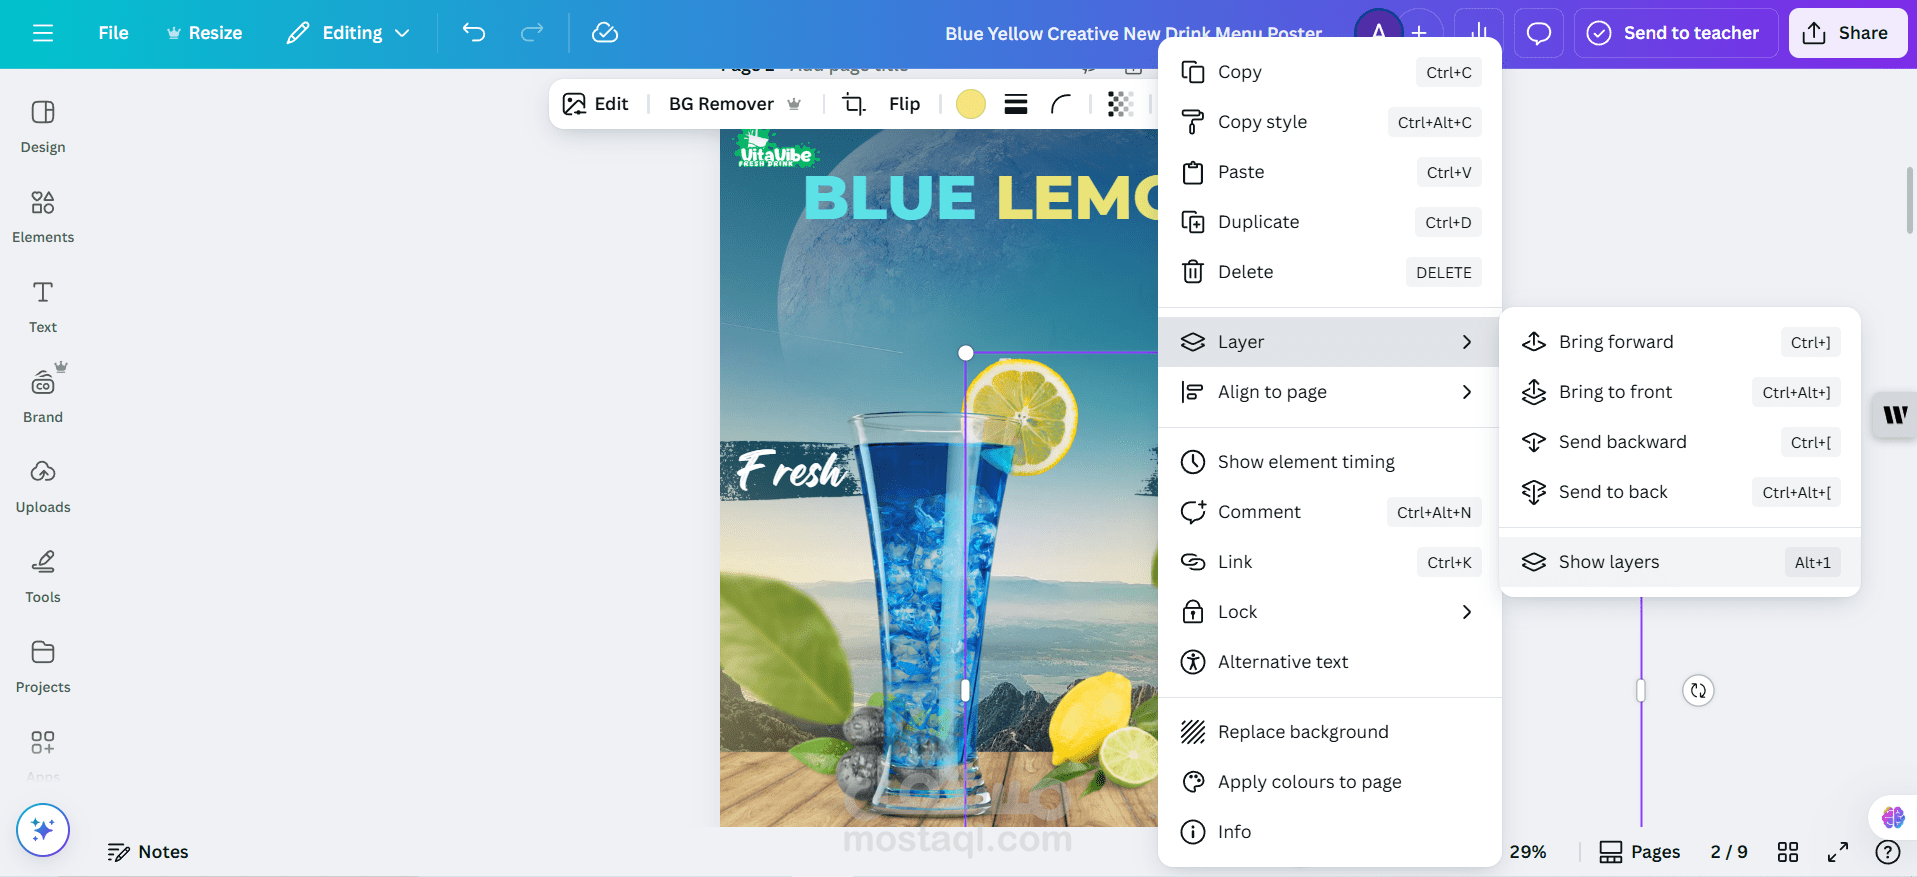
Task: Click Flip in the toolbar
Action: [904, 104]
